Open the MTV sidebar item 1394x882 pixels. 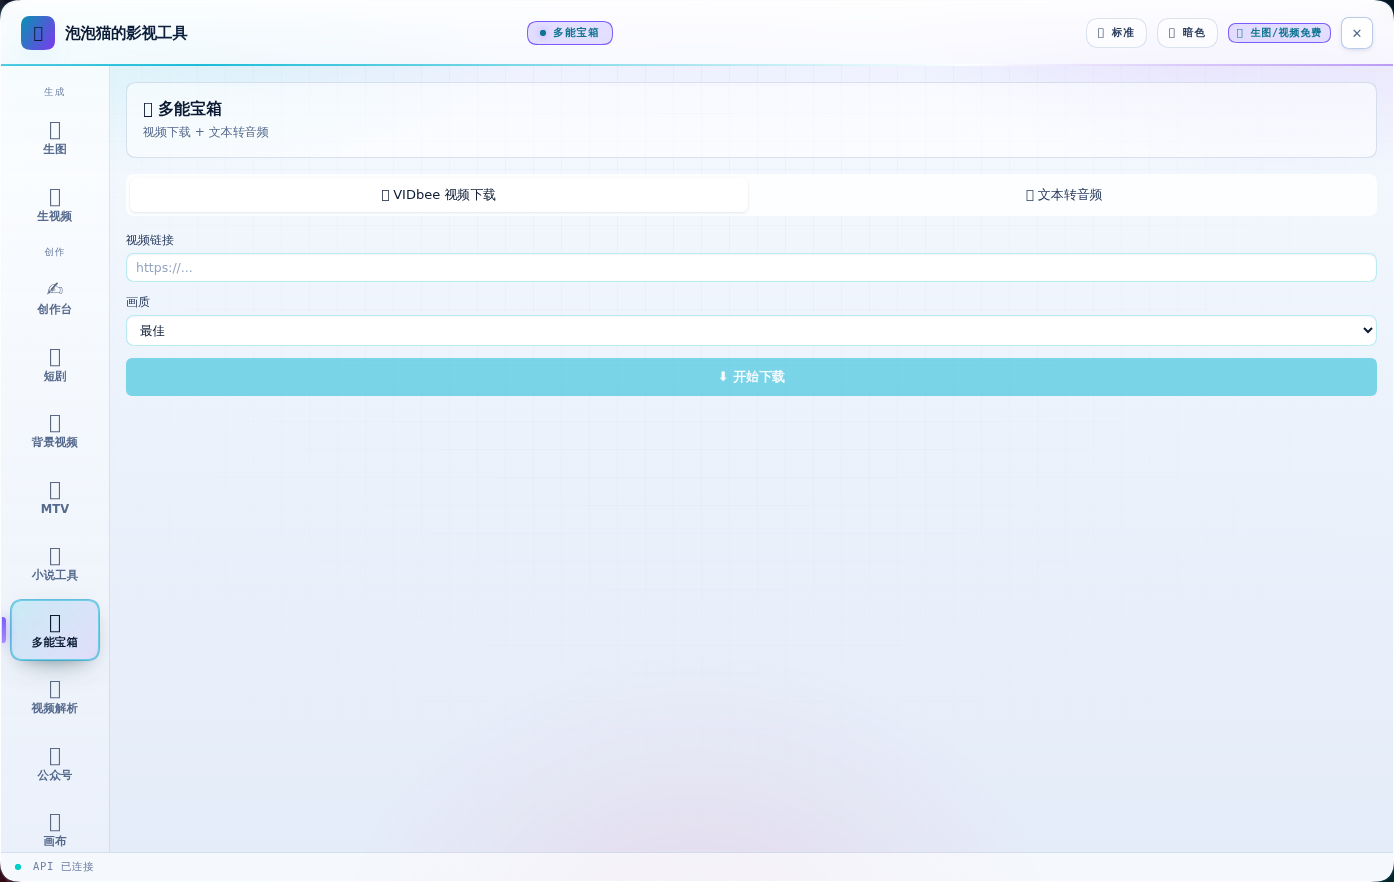[x=55, y=498]
